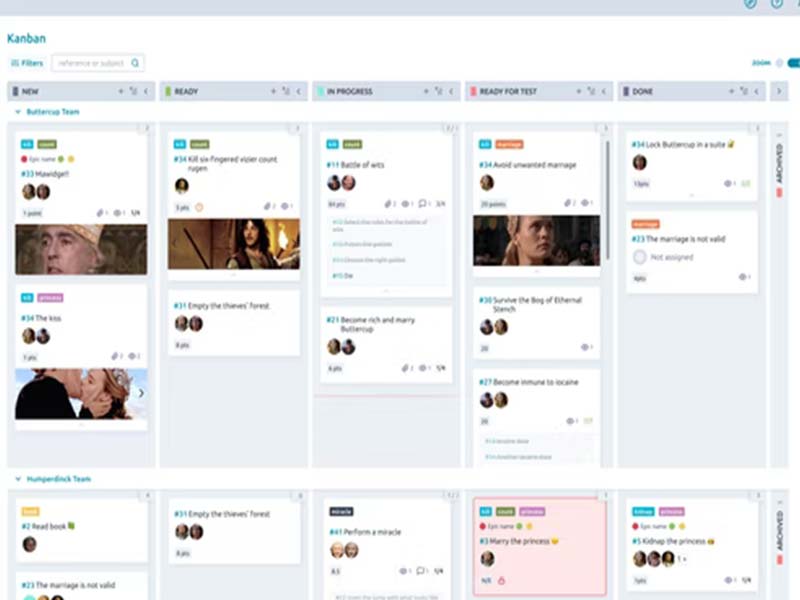
Task: Fold the DONE column
Action: point(756,91)
